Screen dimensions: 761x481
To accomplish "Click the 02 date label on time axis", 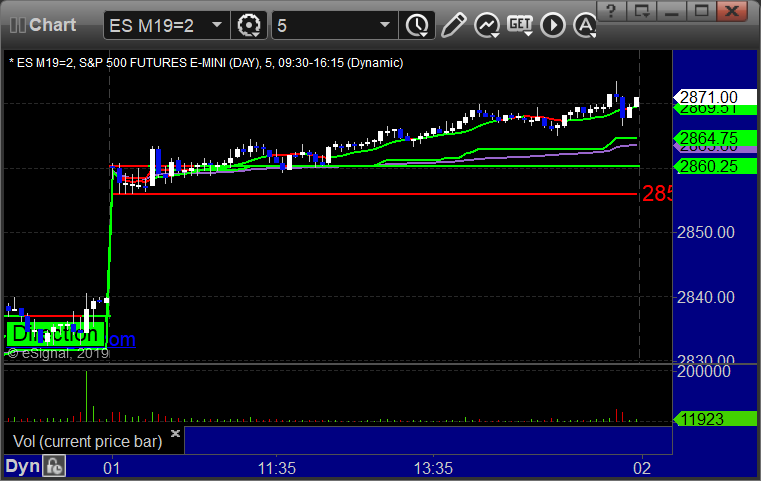I will [x=642, y=468].
